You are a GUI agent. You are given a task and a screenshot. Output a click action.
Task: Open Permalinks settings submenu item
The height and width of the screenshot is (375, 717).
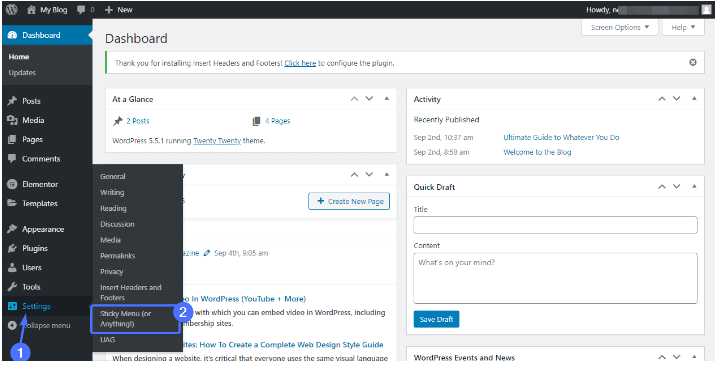pyautogui.click(x=118, y=256)
